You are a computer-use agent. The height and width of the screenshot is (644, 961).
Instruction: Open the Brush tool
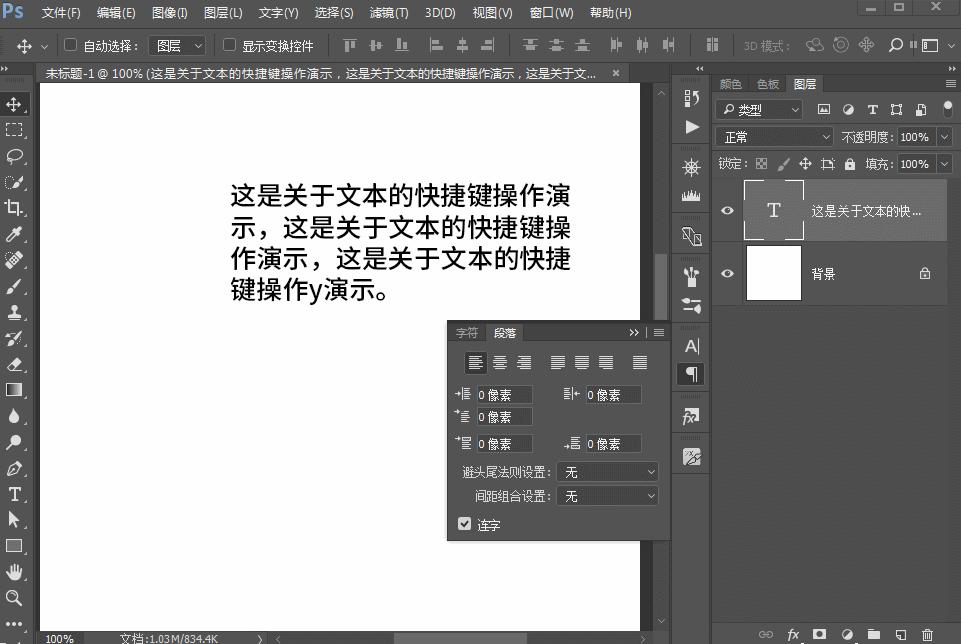(14, 285)
